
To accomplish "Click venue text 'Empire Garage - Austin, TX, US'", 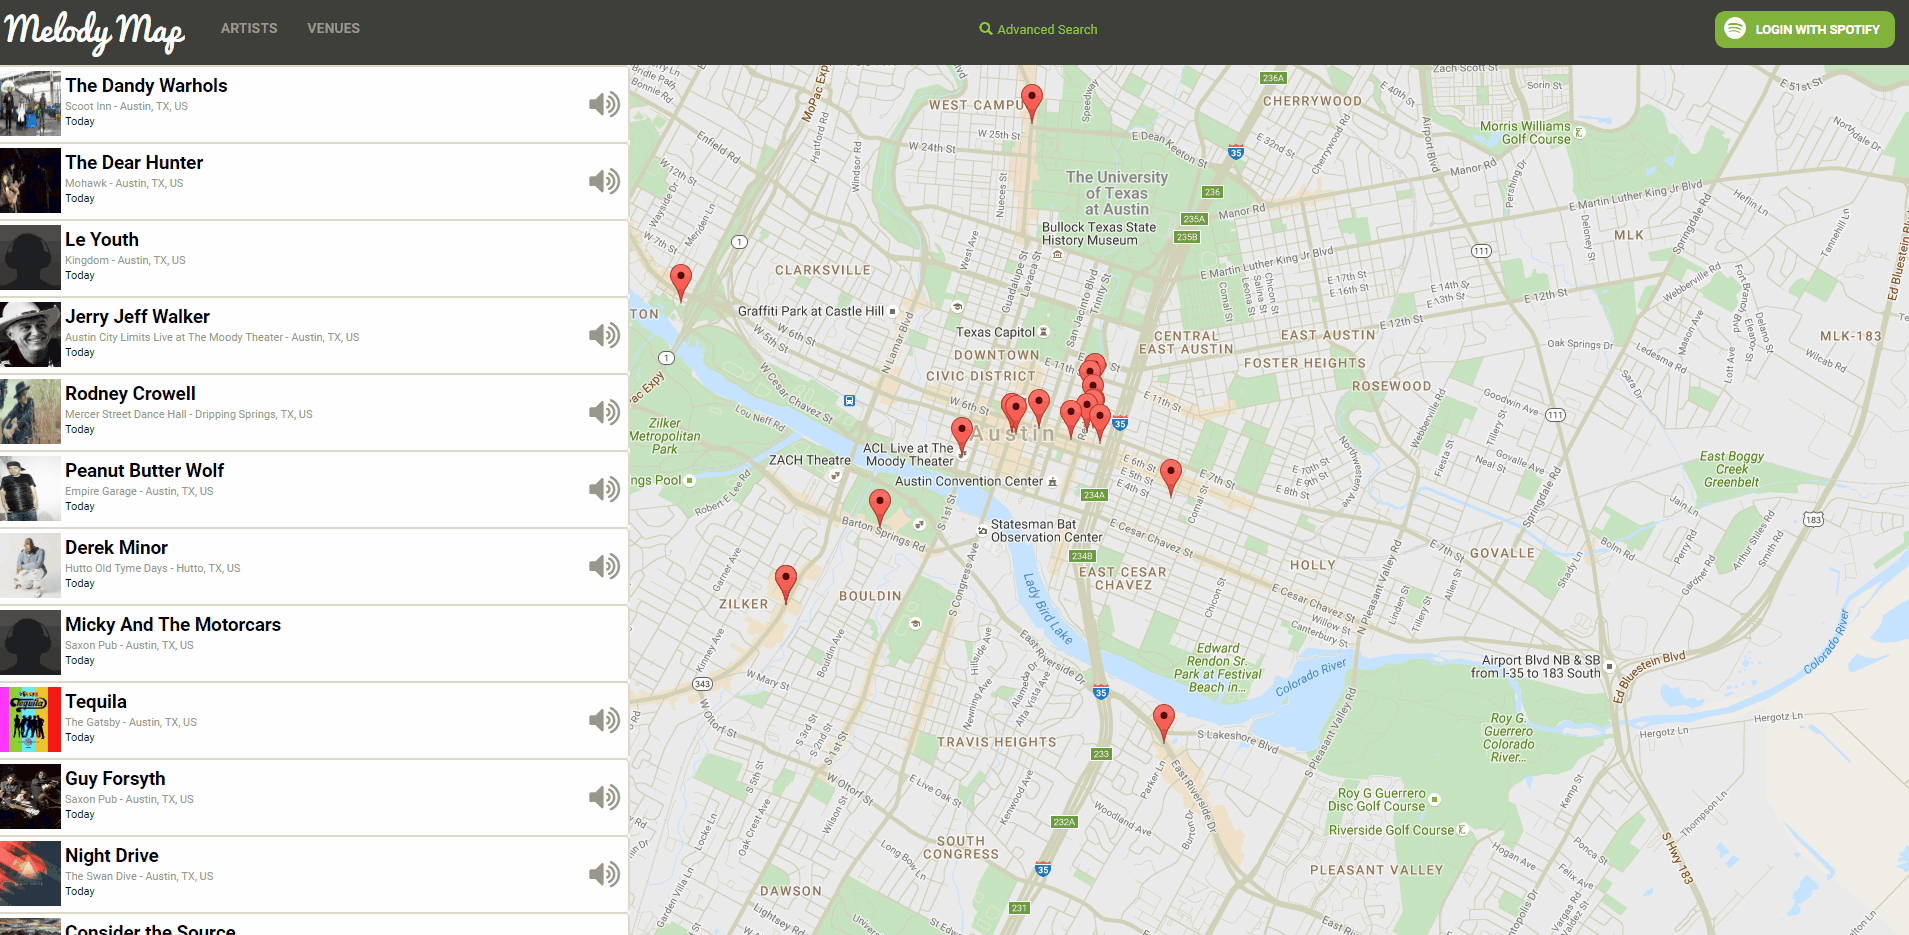I will (x=139, y=491).
